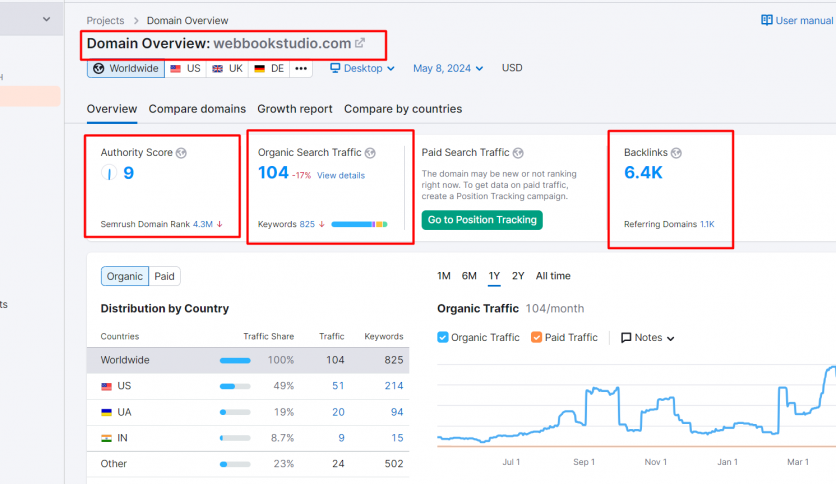Switch to Overview tab
This screenshot has height=484, width=836.
pyautogui.click(x=112, y=109)
